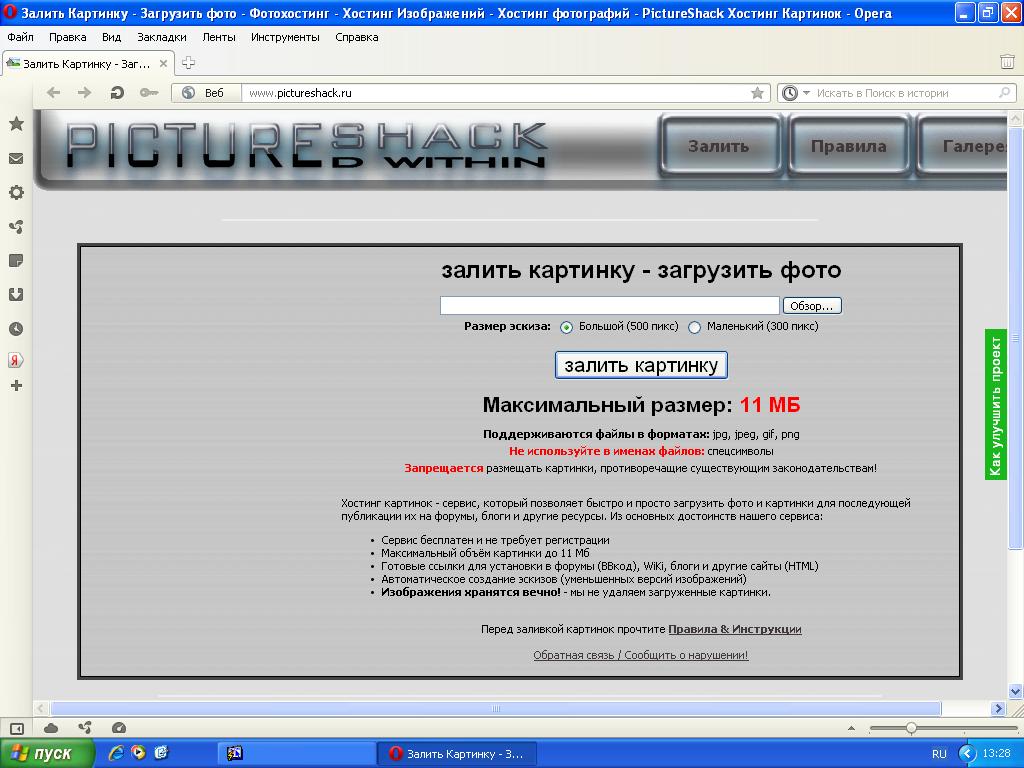Open Обратная связь / Сообщить о нарушении link
The width and height of the screenshot is (1024, 768).
pos(641,655)
